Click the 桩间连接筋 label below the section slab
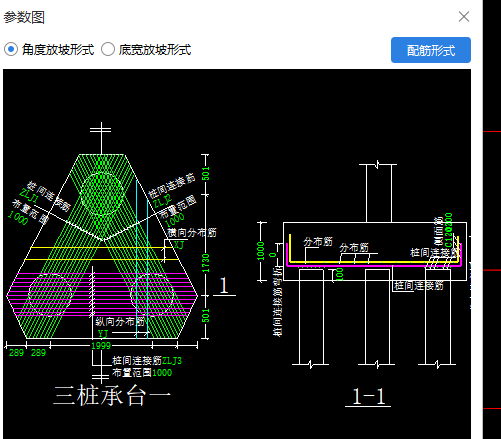Screen dimensions: 501x439 [x=418, y=286]
